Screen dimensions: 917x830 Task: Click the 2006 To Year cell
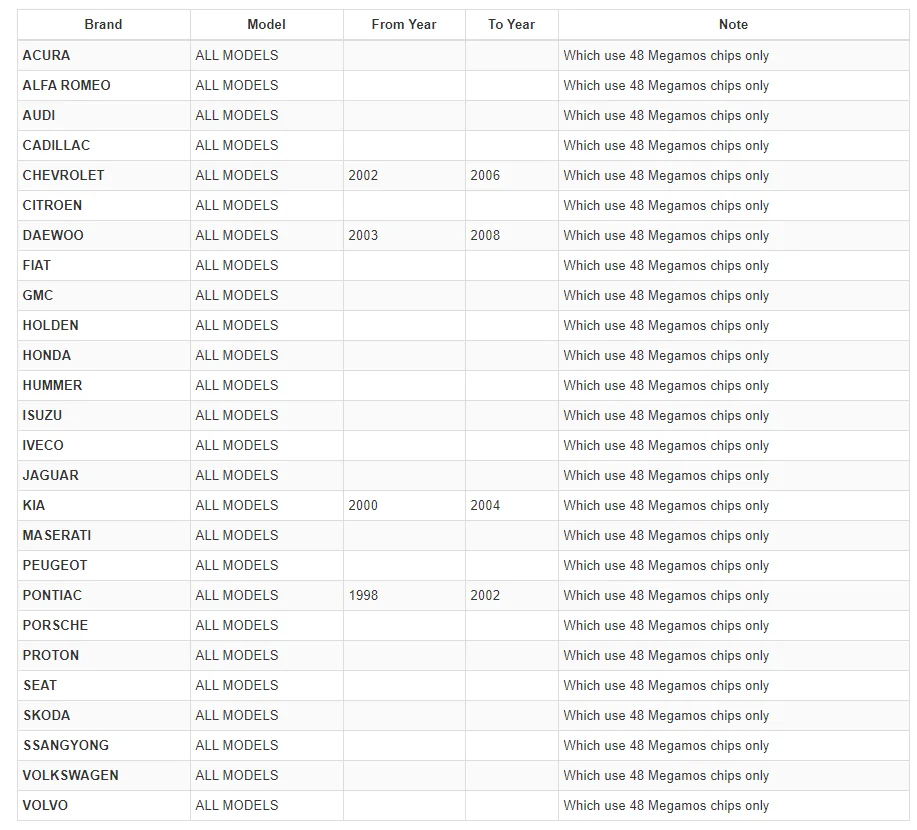(x=485, y=175)
